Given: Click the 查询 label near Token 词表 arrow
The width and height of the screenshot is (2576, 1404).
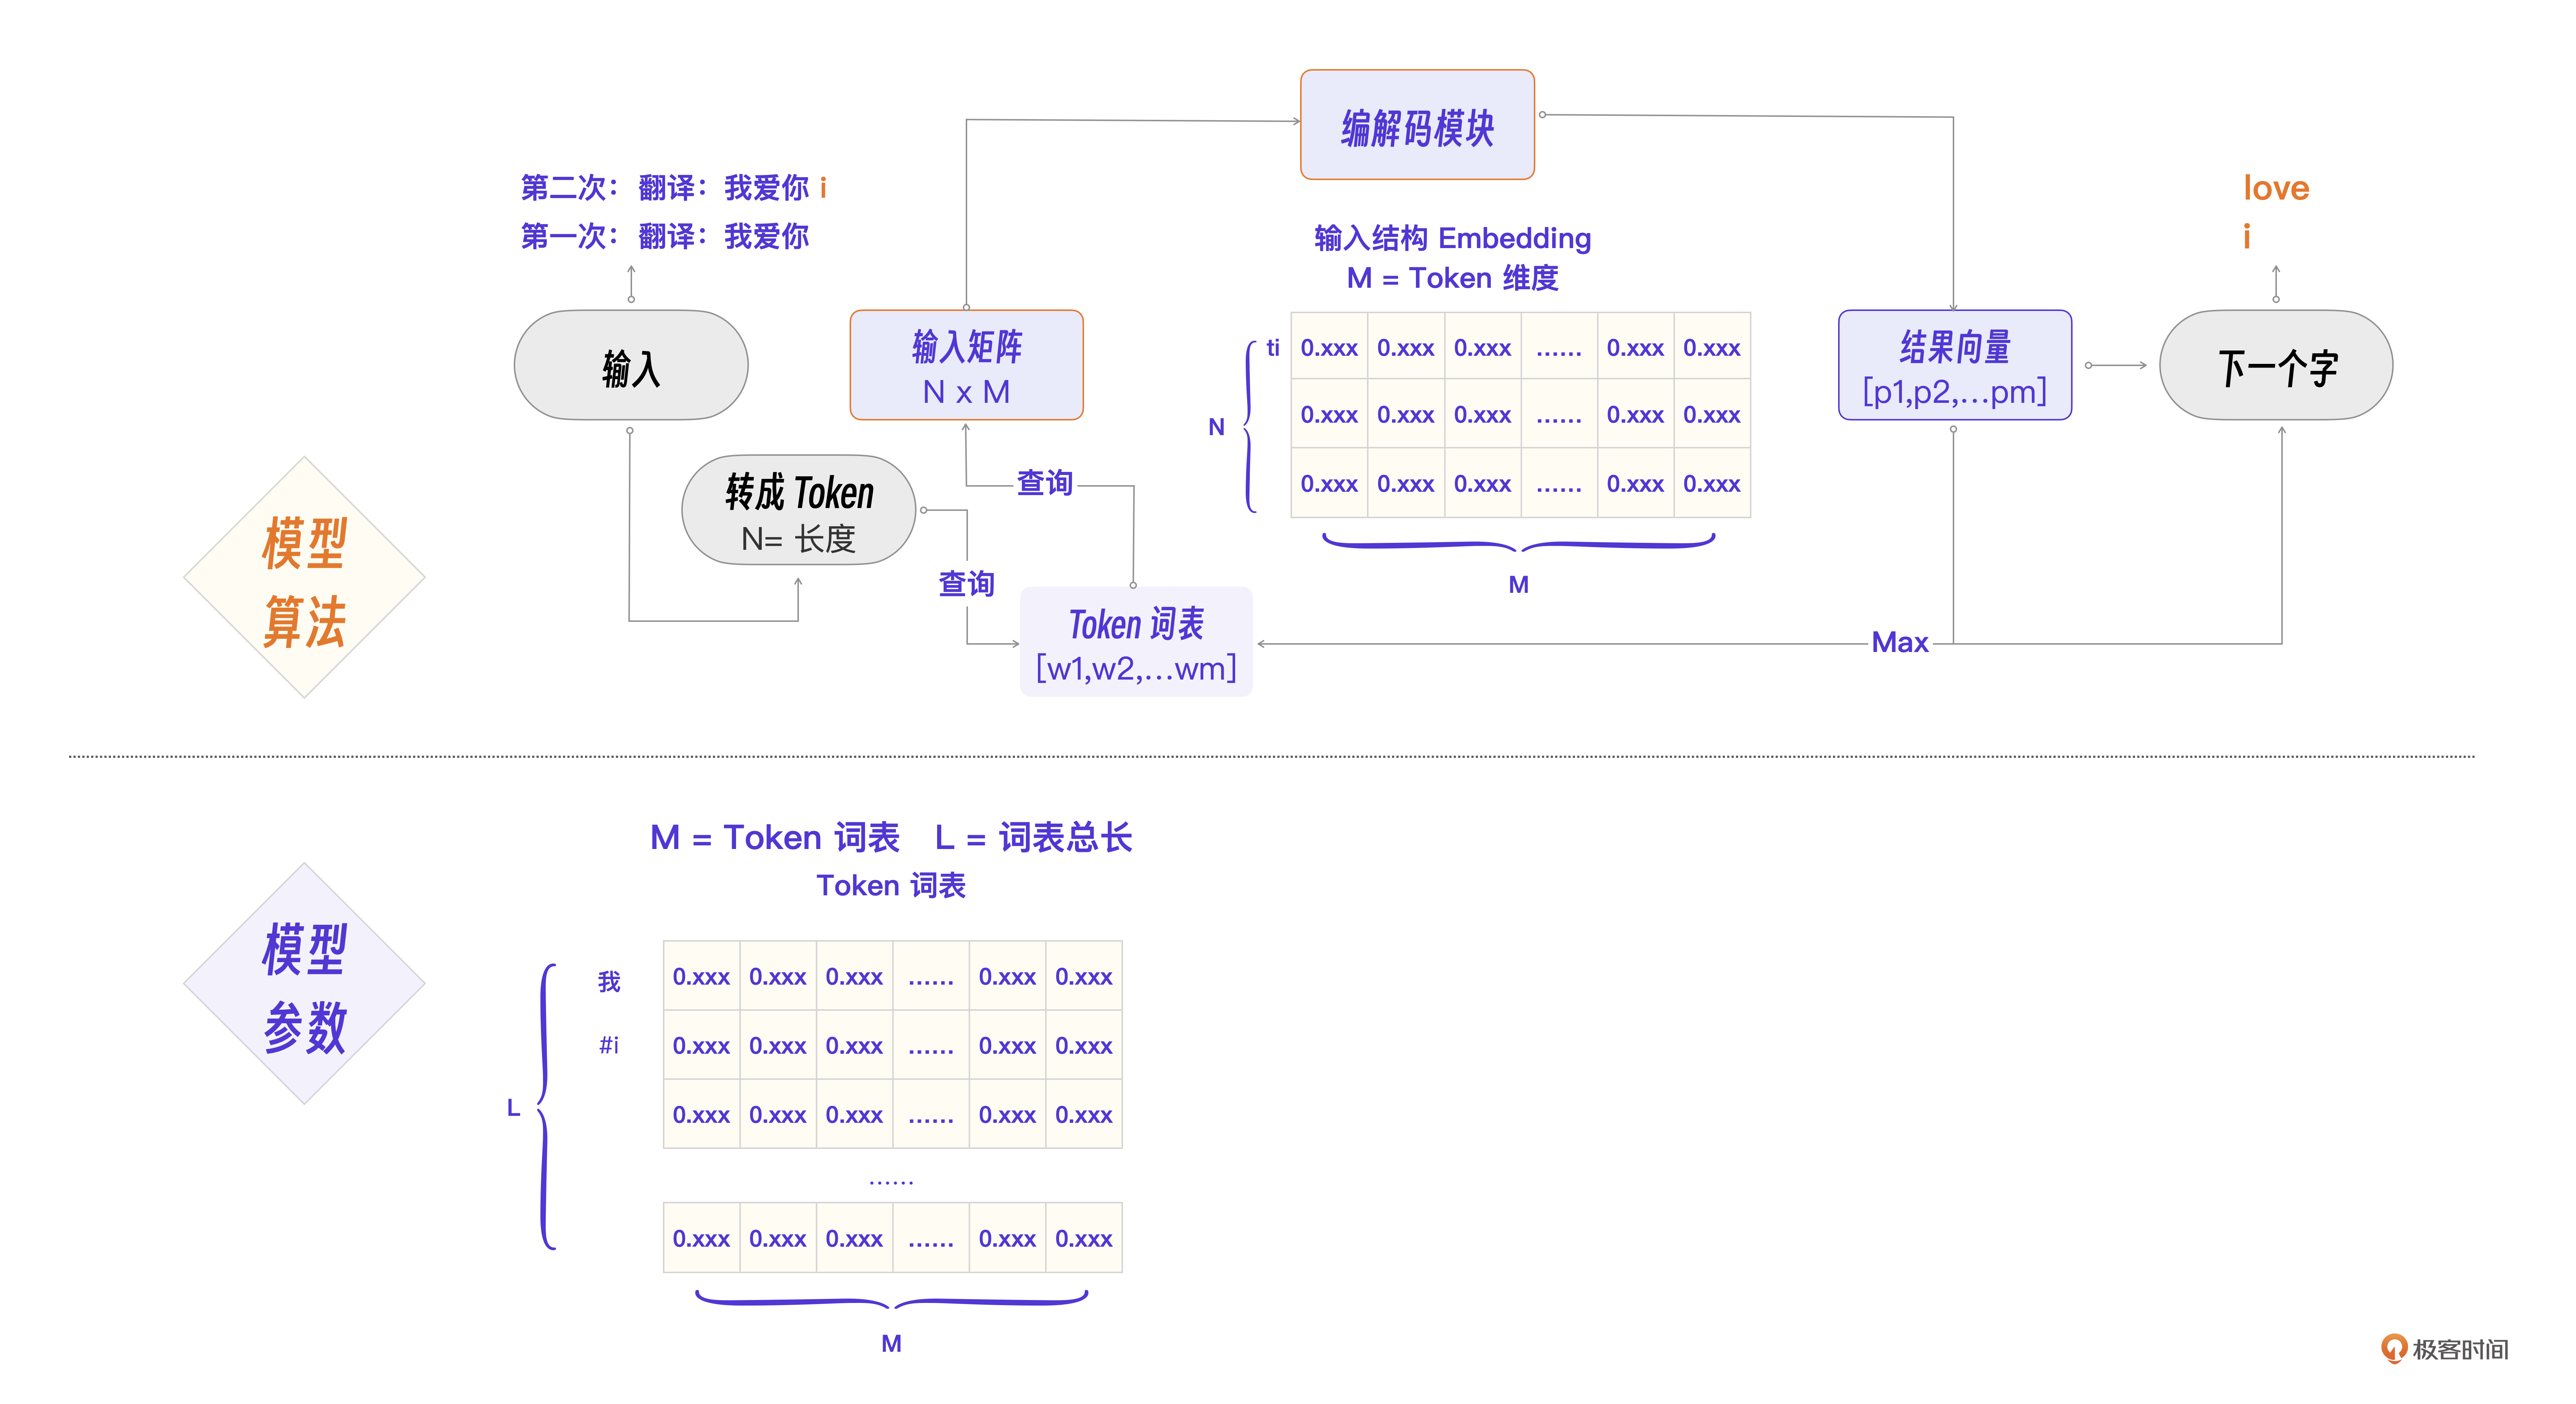Looking at the screenshot, I should click(966, 584).
